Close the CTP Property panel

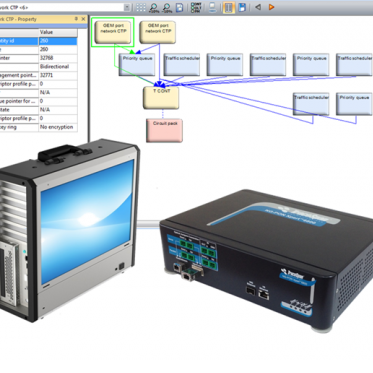pyautogui.click(x=83, y=19)
